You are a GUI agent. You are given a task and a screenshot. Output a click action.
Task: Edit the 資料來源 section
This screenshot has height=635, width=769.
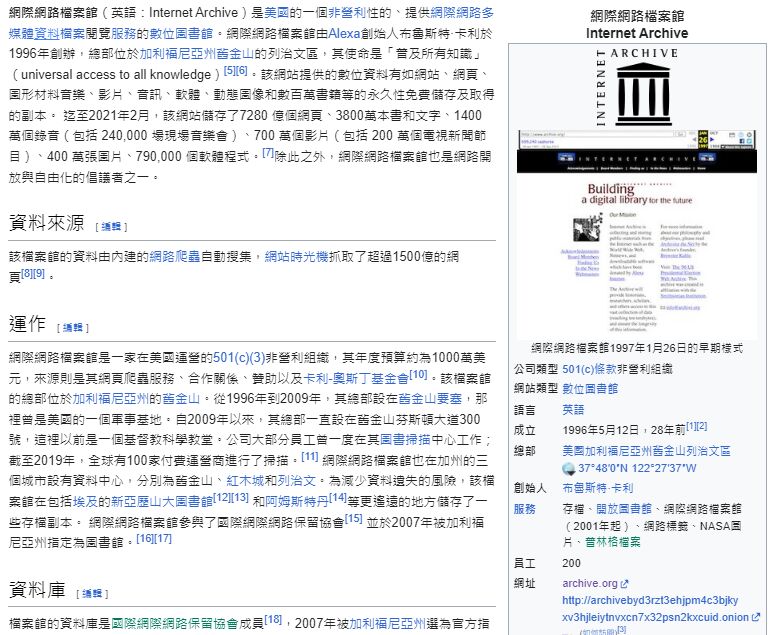[x=111, y=226]
